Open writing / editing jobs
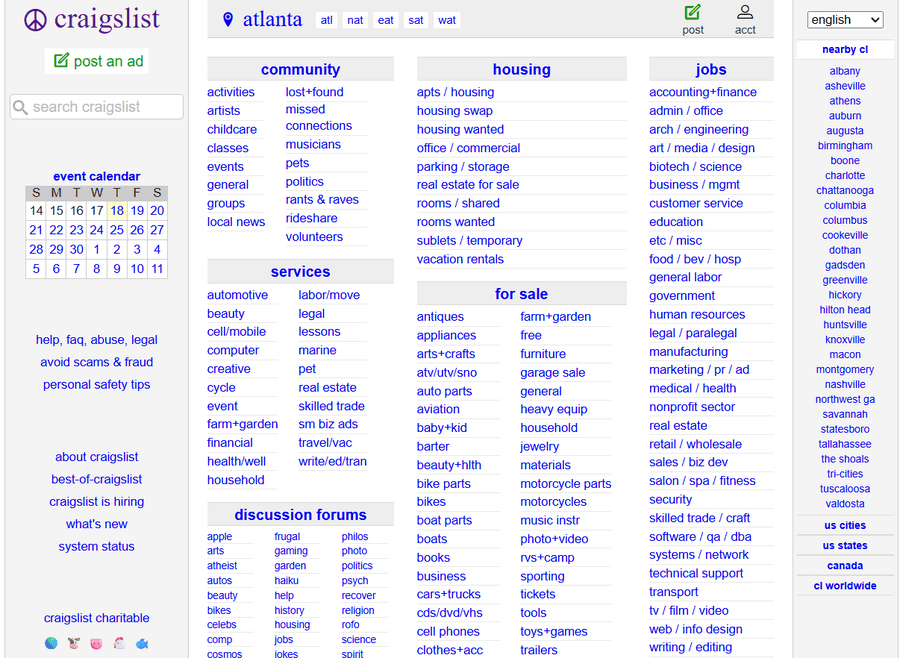This screenshot has height=658, width=900. pos(690,648)
